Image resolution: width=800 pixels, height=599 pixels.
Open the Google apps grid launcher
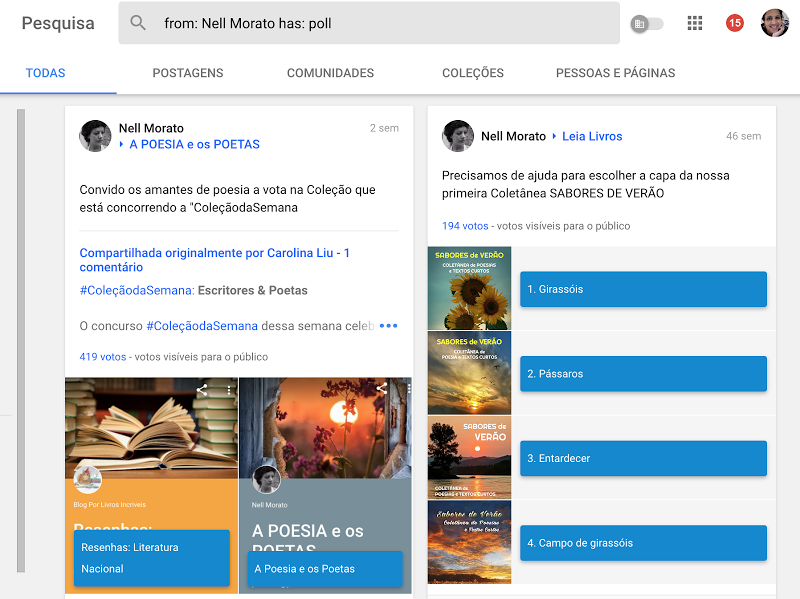tap(695, 22)
